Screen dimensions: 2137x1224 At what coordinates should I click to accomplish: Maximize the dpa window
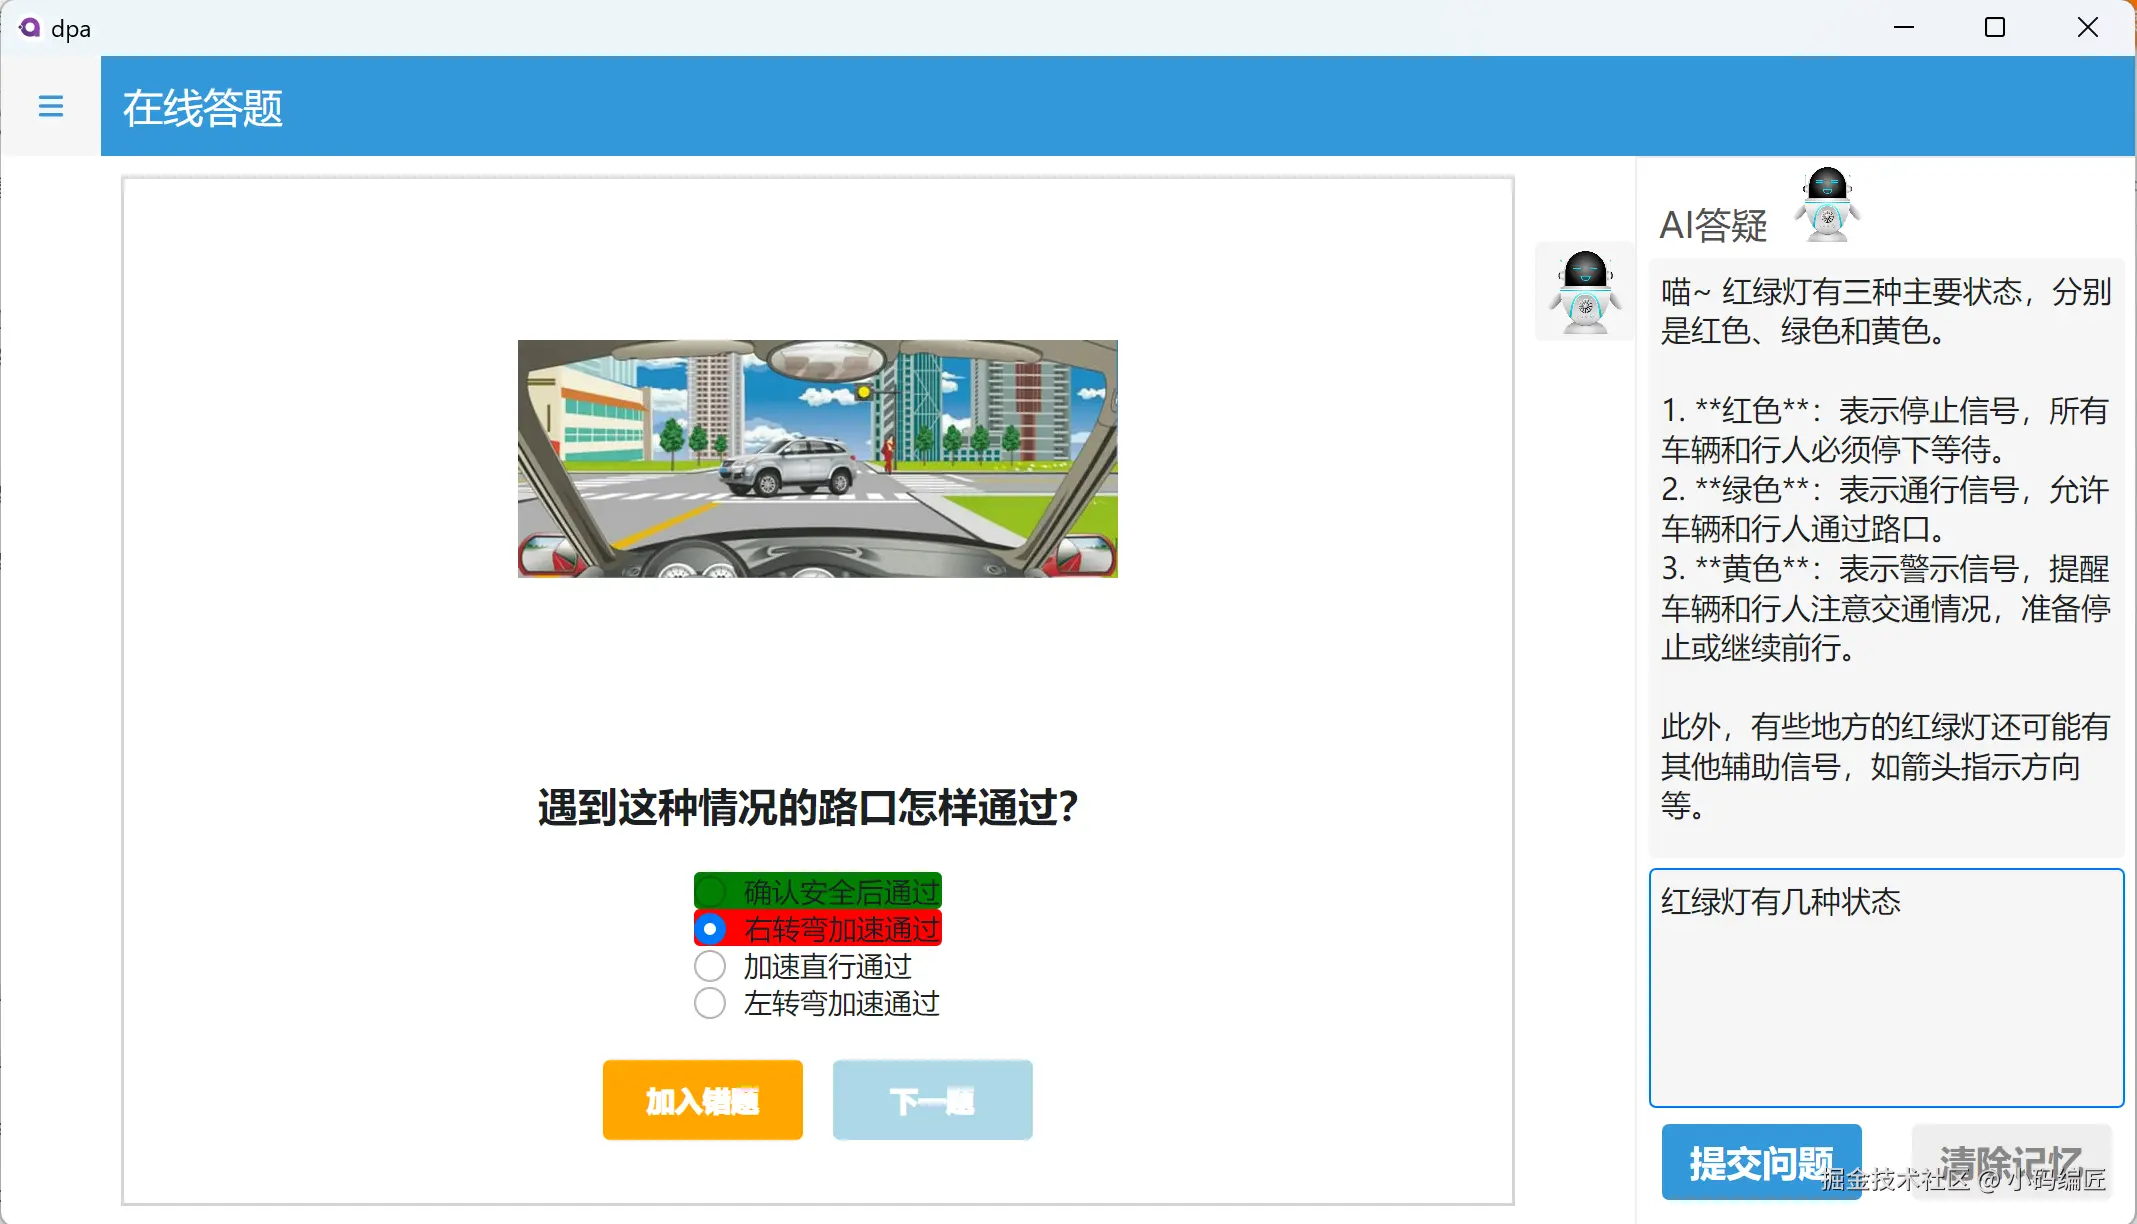point(1994,28)
